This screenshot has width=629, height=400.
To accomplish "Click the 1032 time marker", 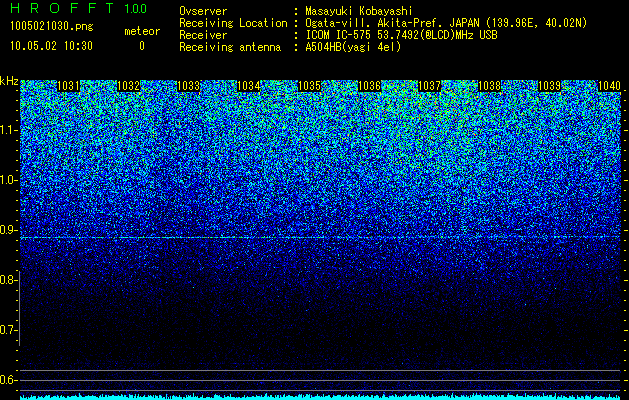I will pos(128,86).
